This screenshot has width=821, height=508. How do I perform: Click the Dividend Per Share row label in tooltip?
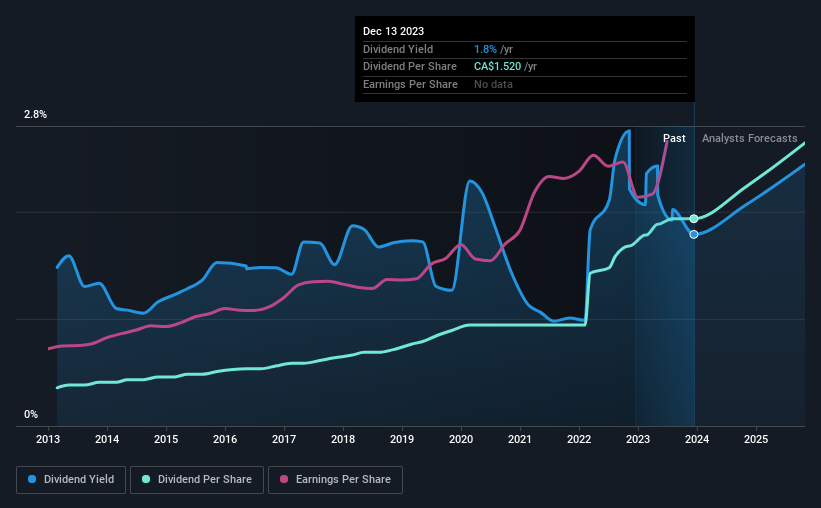click(x=409, y=67)
